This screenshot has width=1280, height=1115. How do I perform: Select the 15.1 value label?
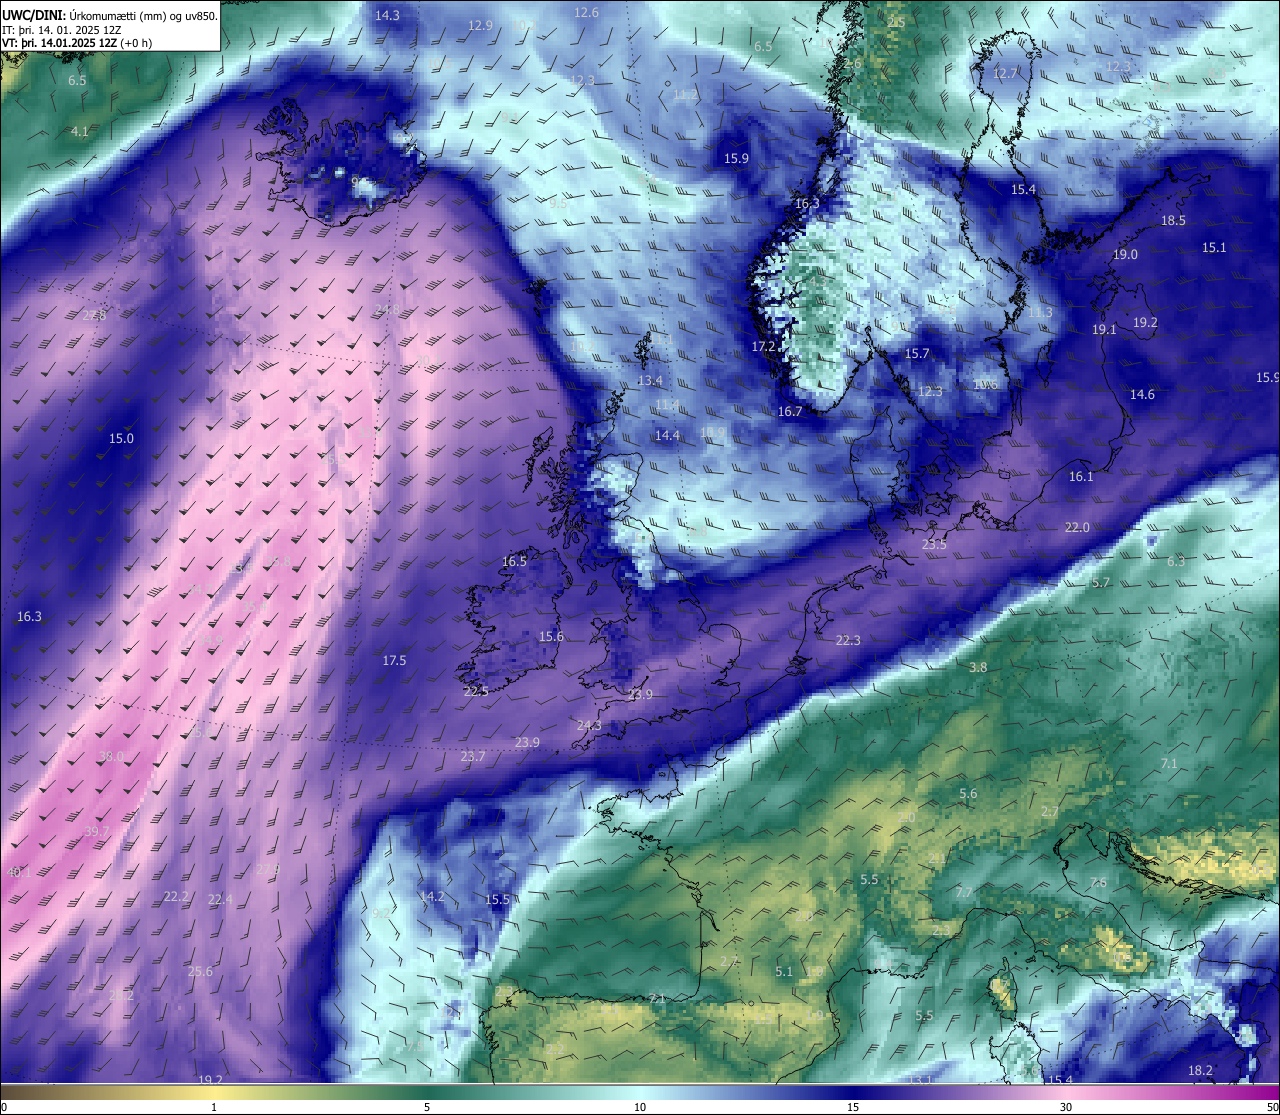(1214, 247)
